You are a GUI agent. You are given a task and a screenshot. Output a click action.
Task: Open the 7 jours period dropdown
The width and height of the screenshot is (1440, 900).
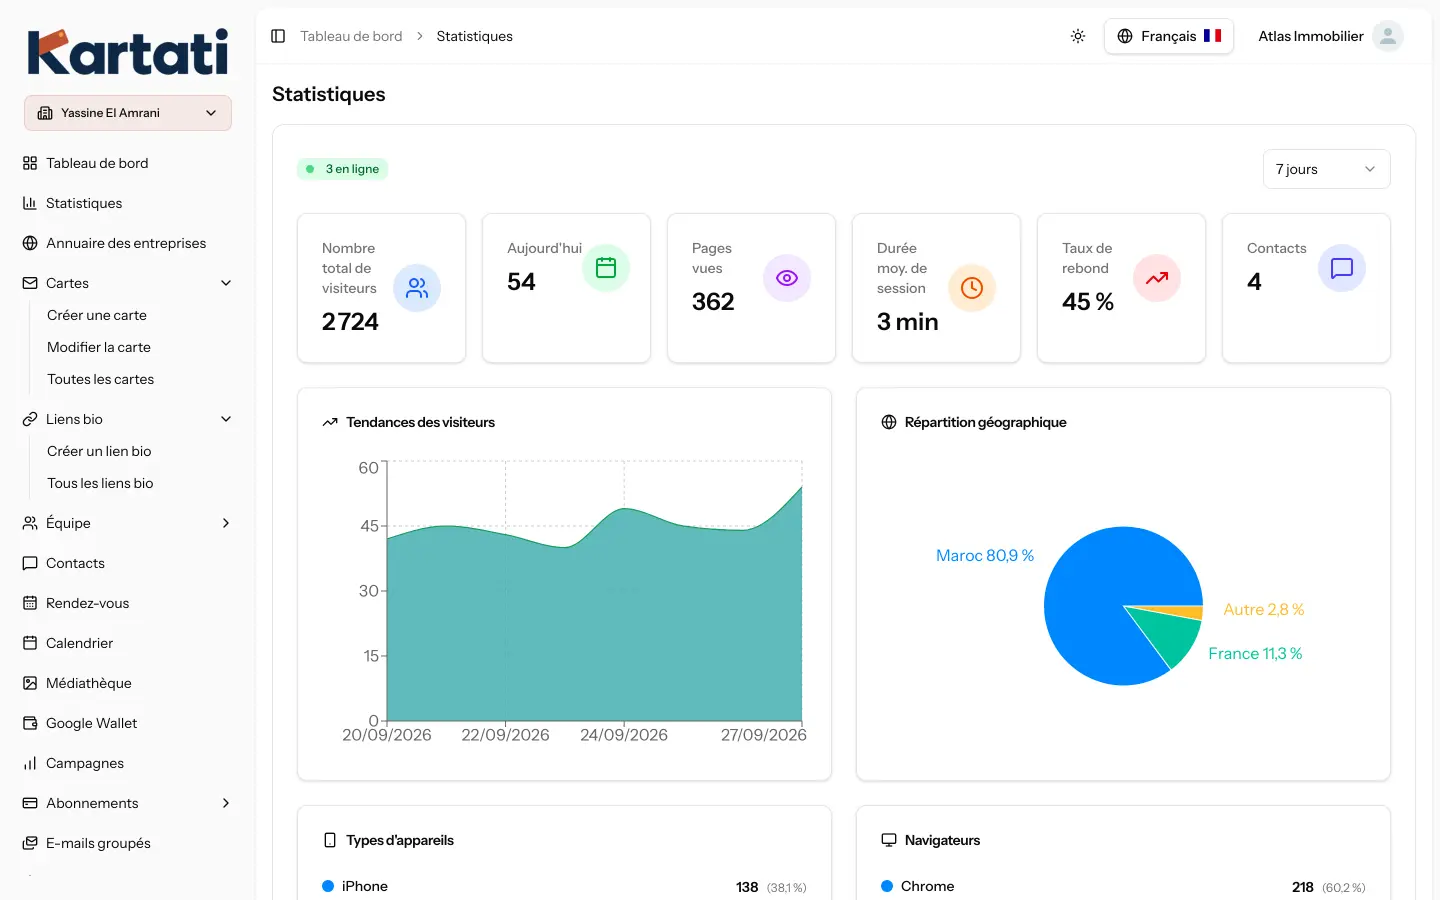coord(1326,169)
